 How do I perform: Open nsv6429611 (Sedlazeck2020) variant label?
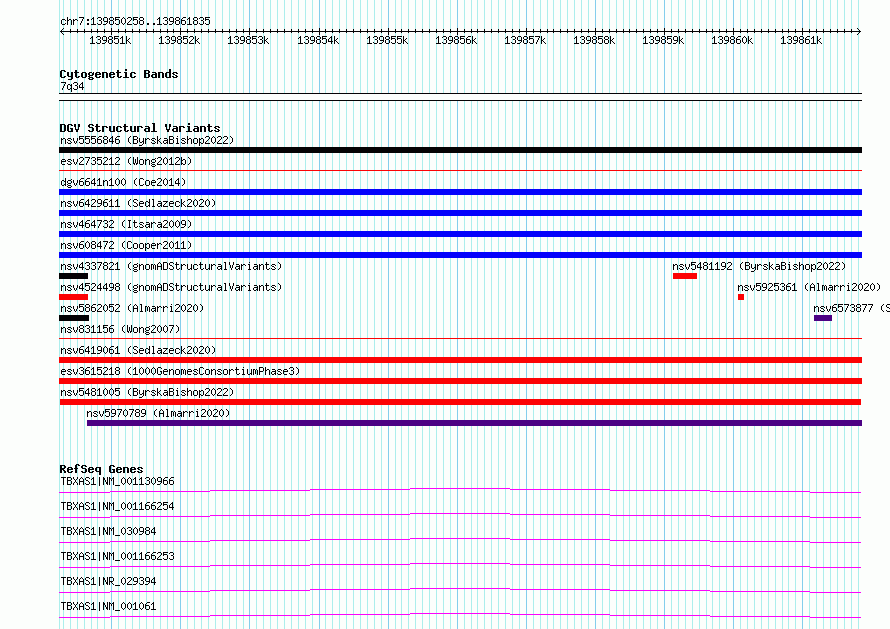(138, 203)
